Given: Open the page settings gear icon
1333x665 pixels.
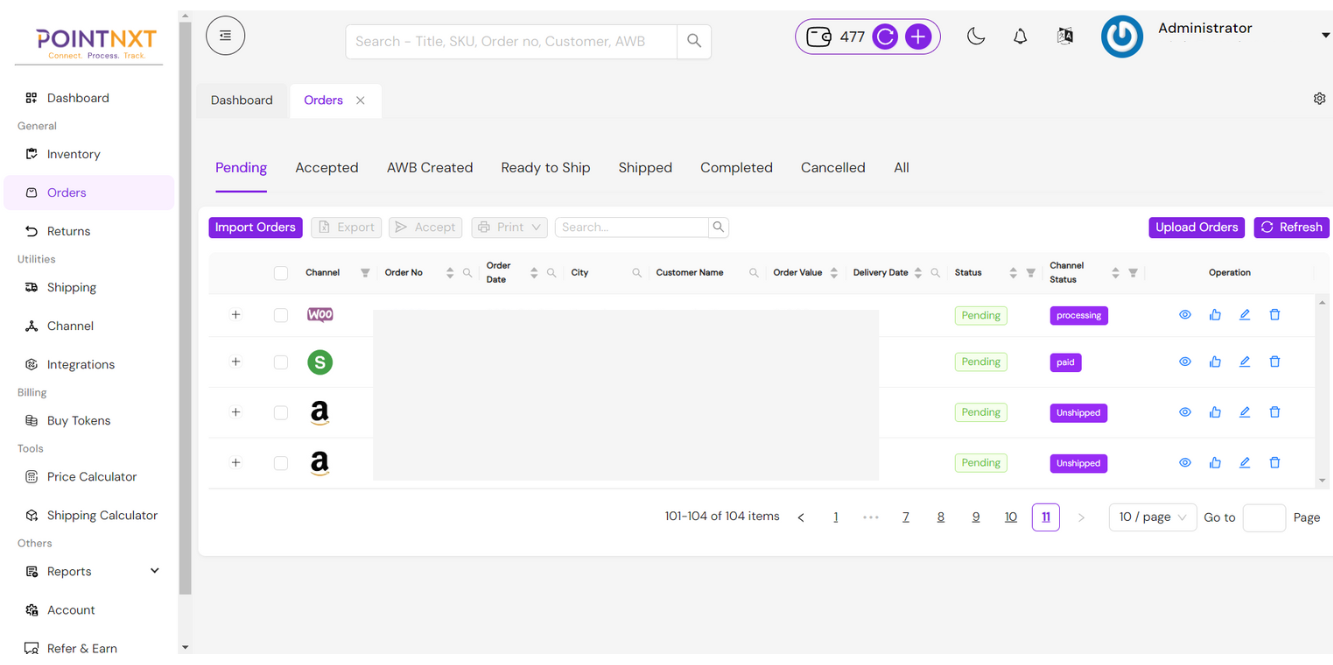Looking at the screenshot, I should pyautogui.click(x=1319, y=99).
